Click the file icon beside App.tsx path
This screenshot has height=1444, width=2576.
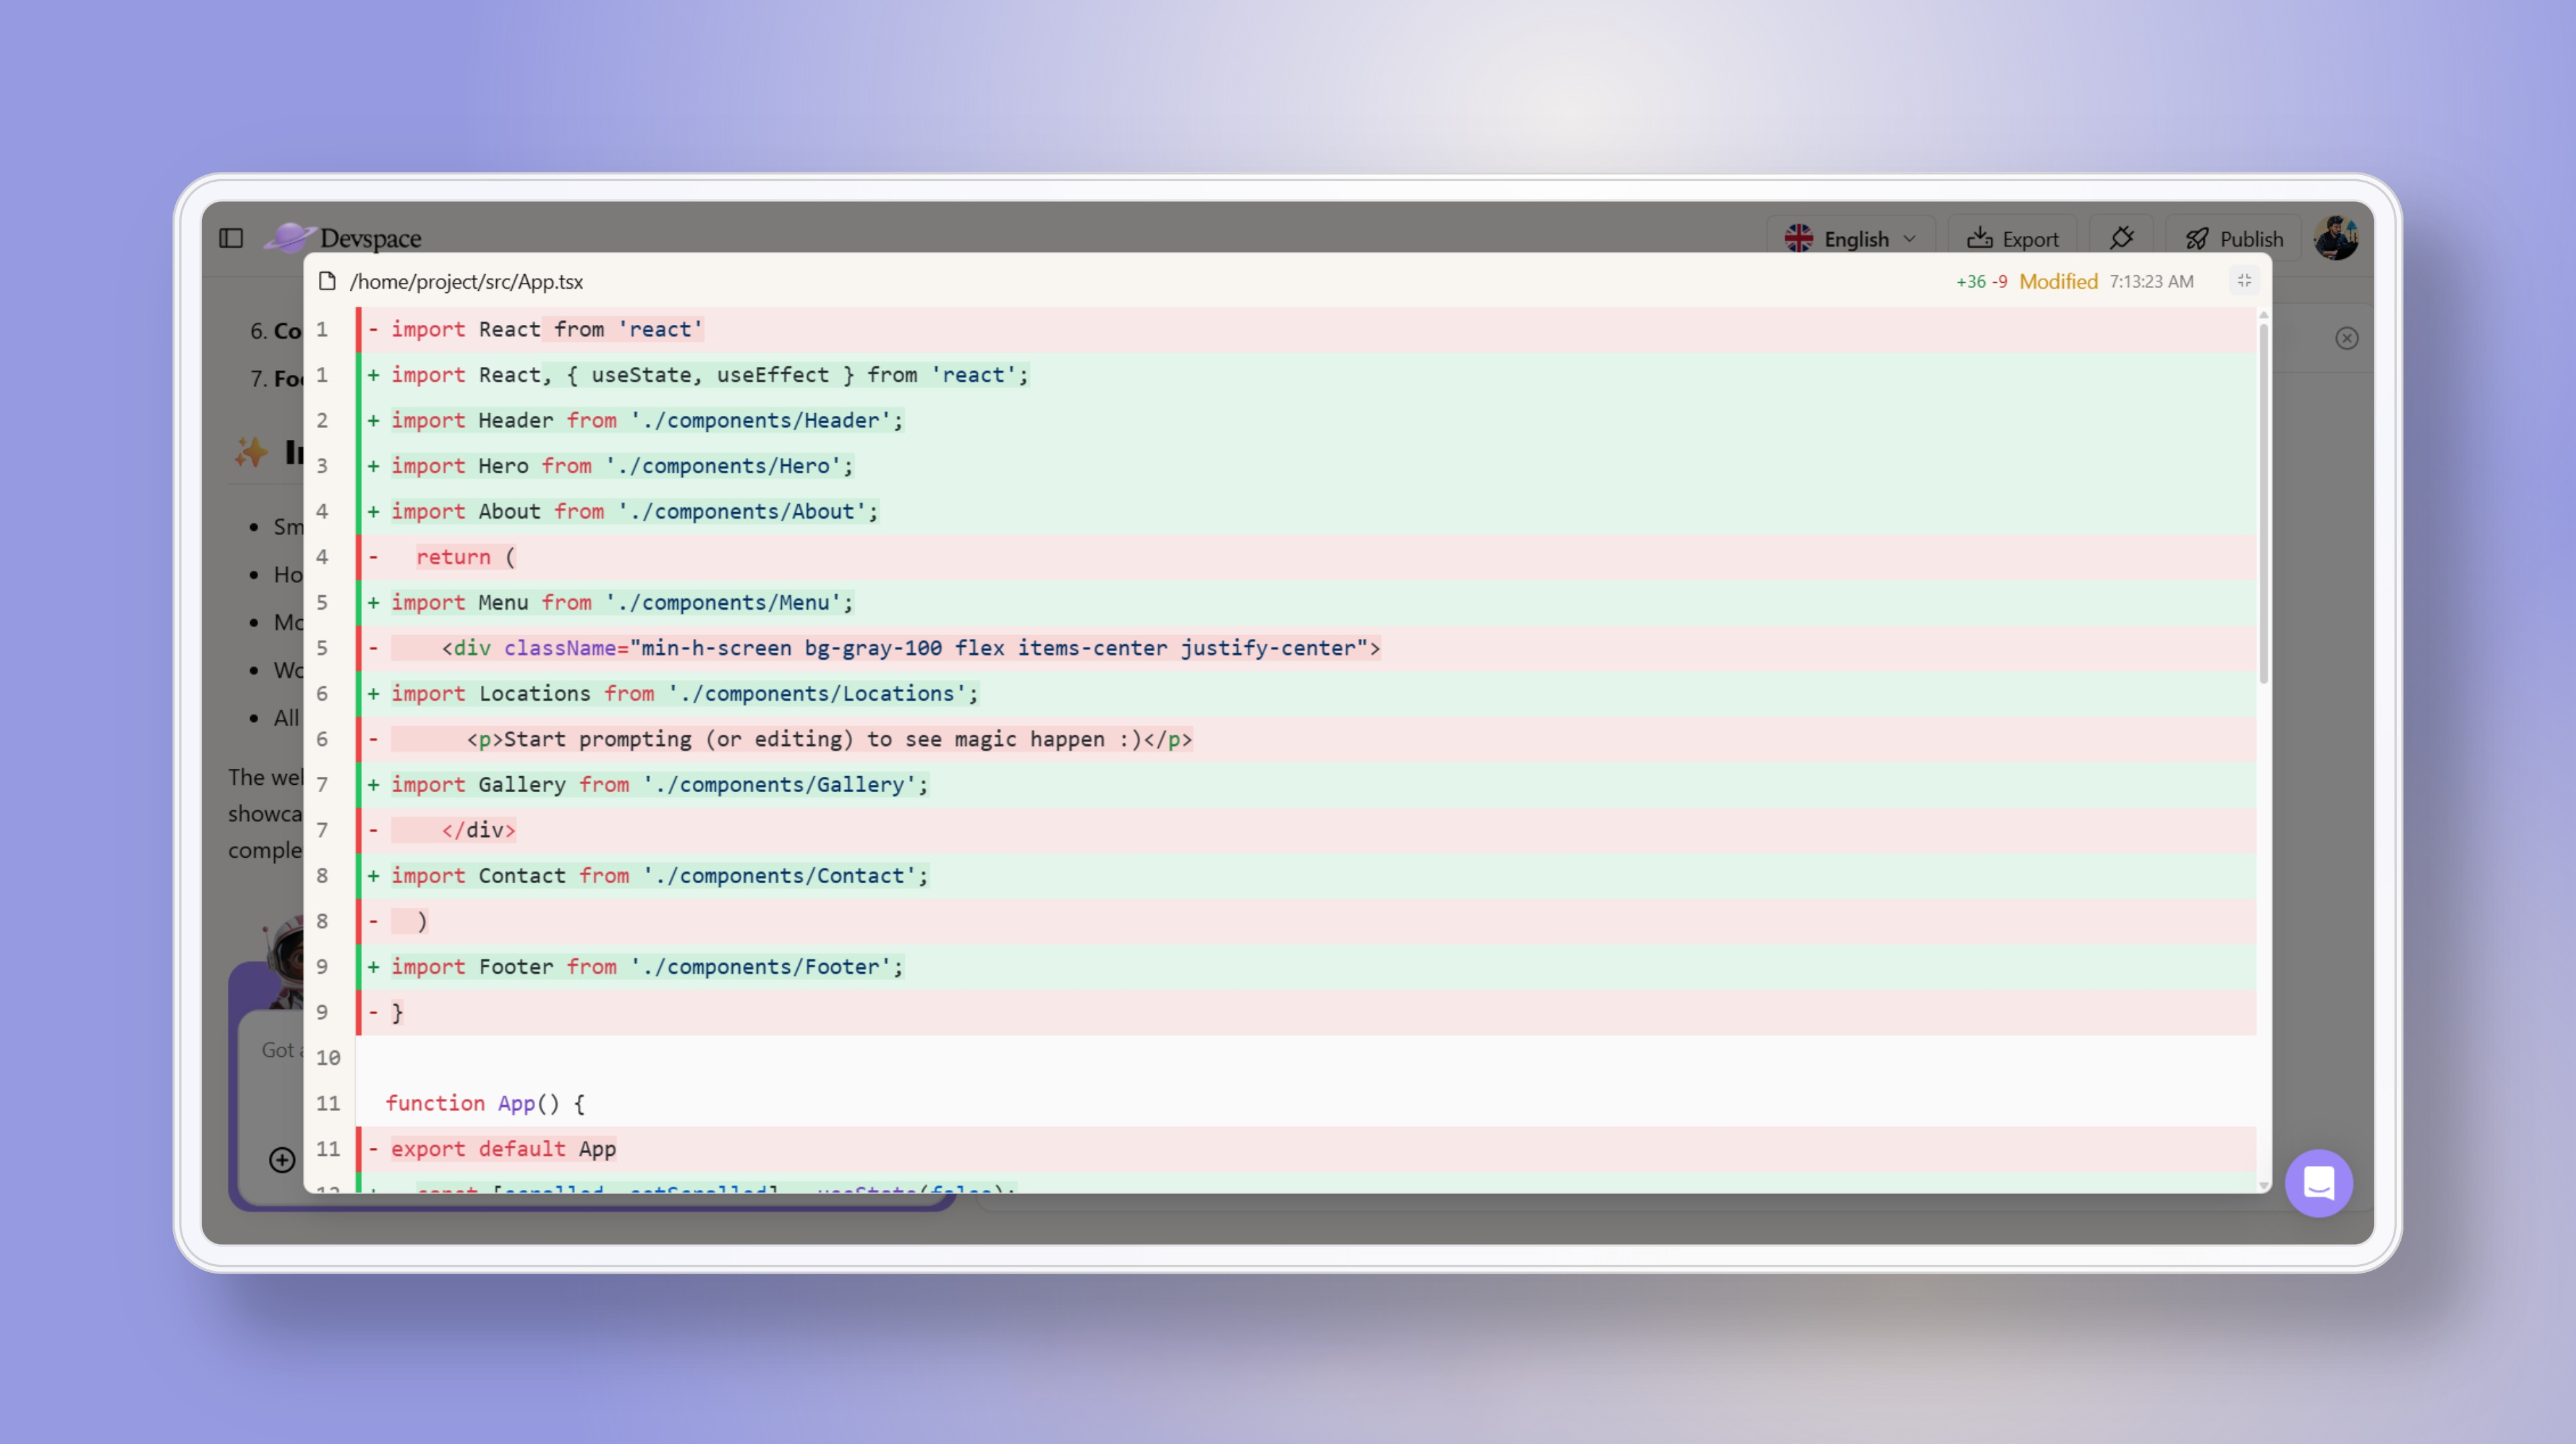[328, 281]
